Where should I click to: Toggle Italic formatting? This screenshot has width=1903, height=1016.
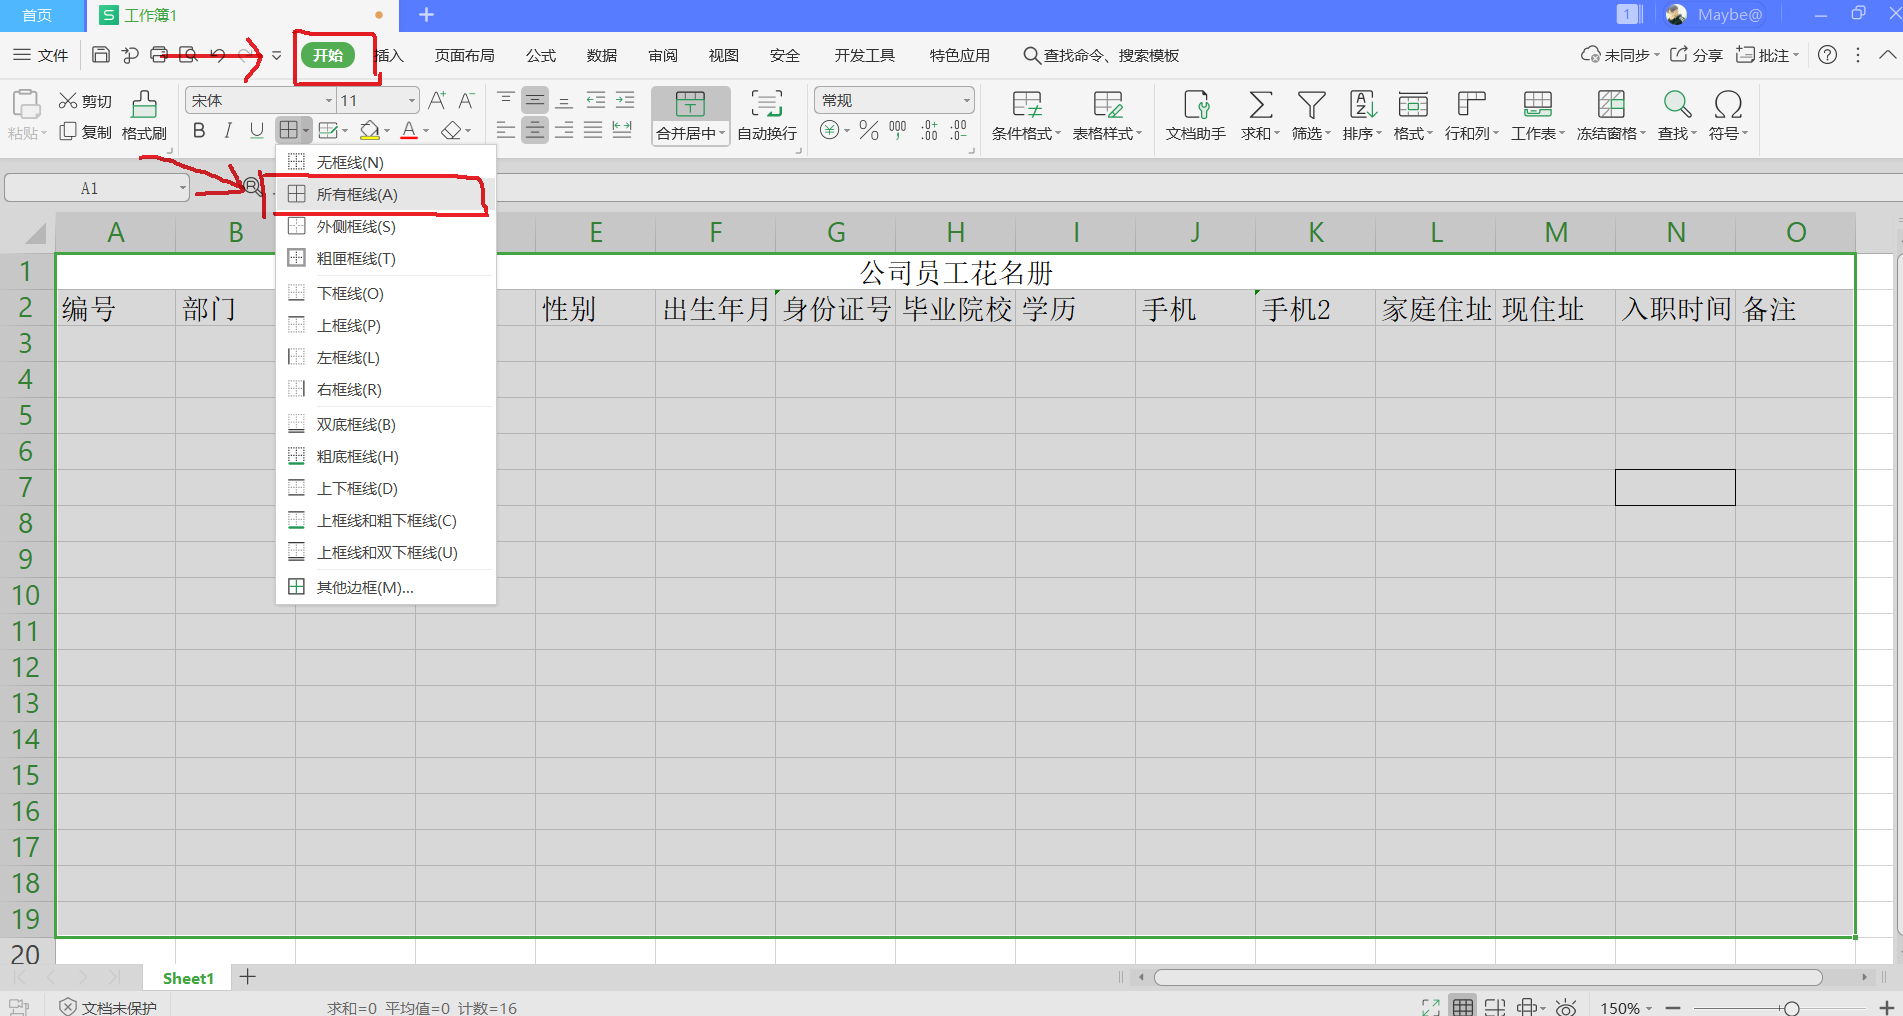tap(228, 131)
